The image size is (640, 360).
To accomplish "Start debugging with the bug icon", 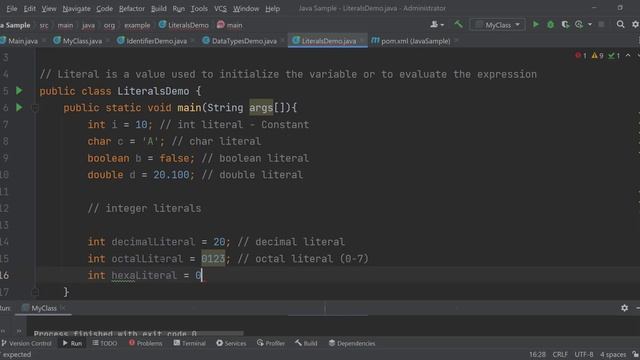I will [x=551, y=25].
